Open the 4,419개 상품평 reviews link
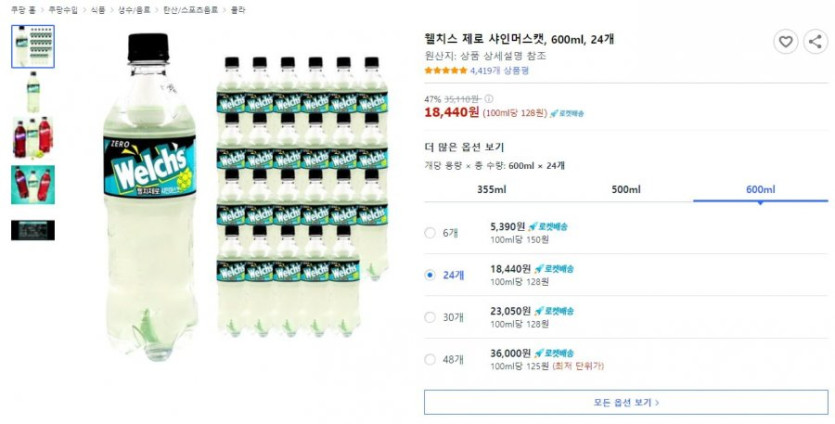 (x=498, y=71)
